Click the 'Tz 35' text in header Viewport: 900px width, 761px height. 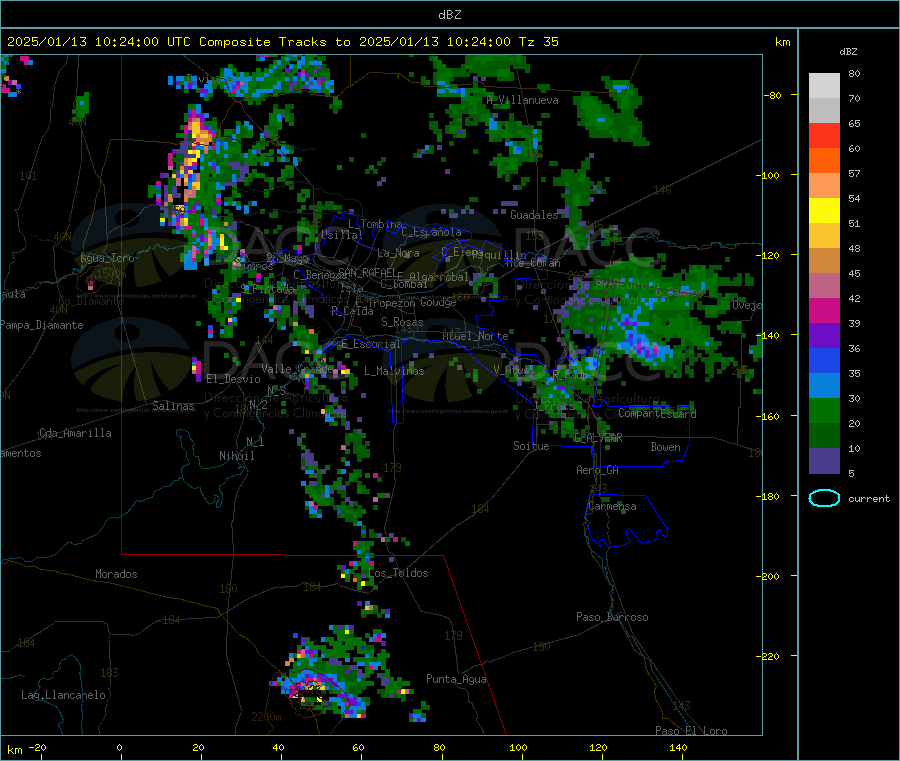pyautogui.click(x=538, y=42)
